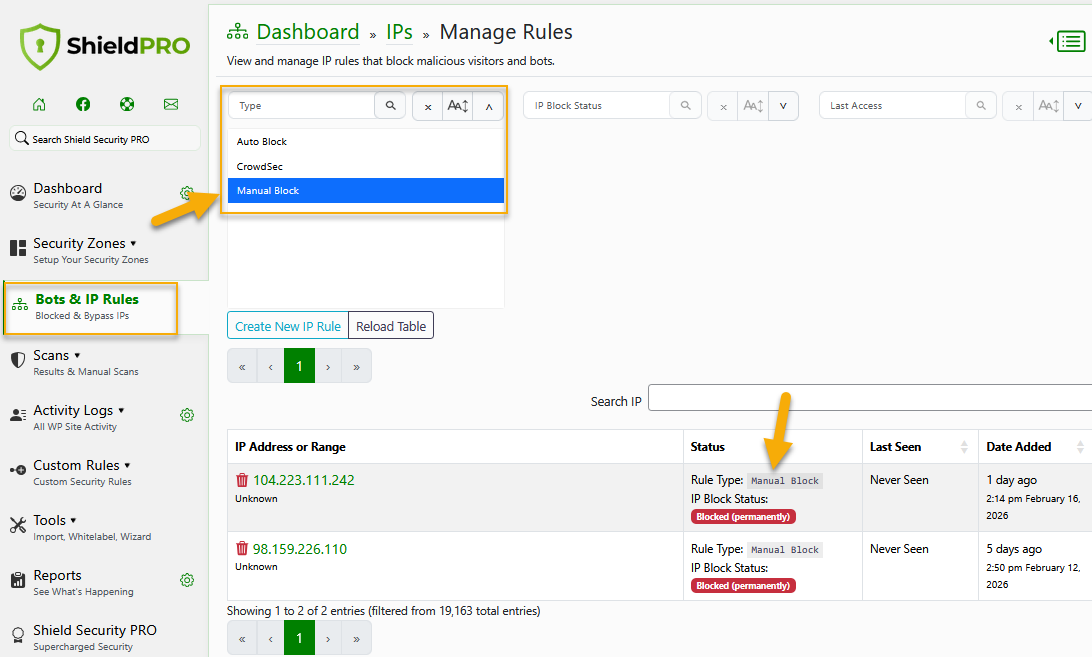Click Create New IP Rule button
The height and width of the screenshot is (657, 1092).
pyautogui.click(x=288, y=326)
